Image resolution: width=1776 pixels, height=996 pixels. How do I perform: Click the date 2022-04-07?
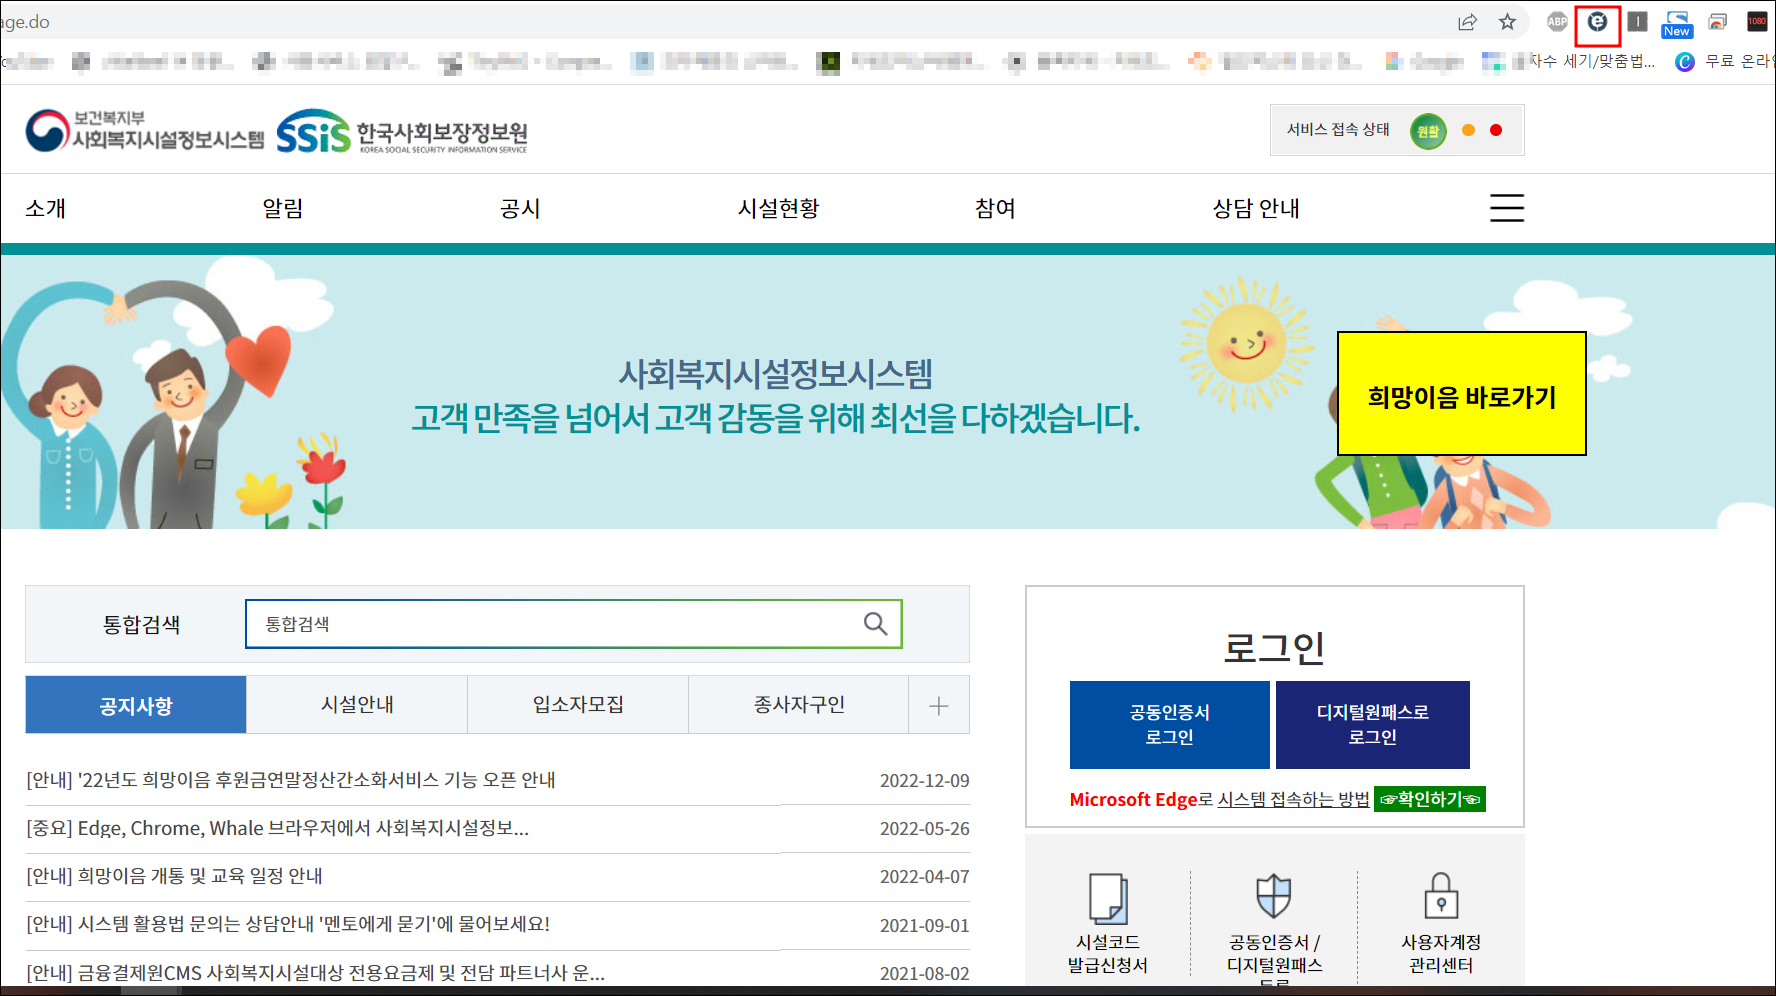click(x=924, y=877)
